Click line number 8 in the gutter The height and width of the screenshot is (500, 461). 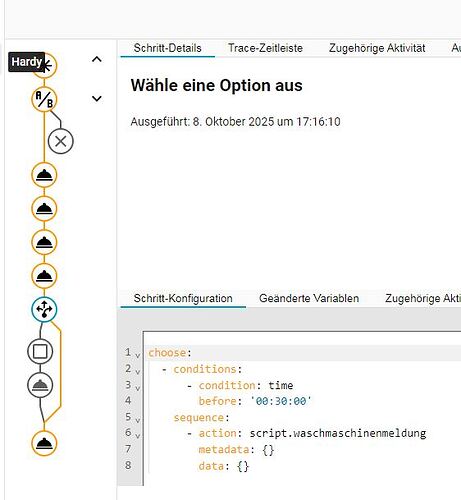128,465
